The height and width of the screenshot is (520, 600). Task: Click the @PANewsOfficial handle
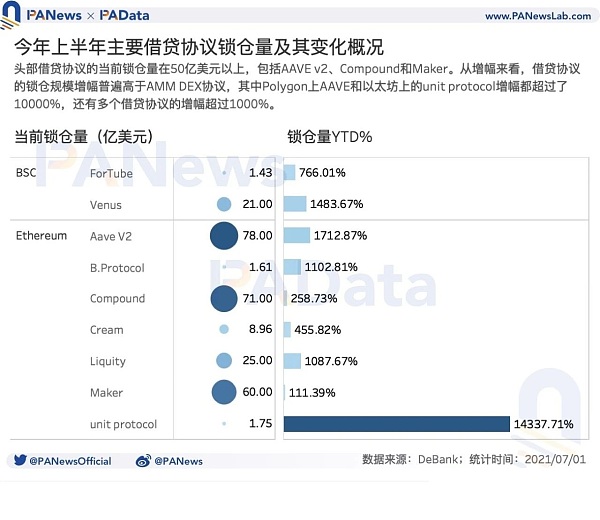tap(70, 461)
